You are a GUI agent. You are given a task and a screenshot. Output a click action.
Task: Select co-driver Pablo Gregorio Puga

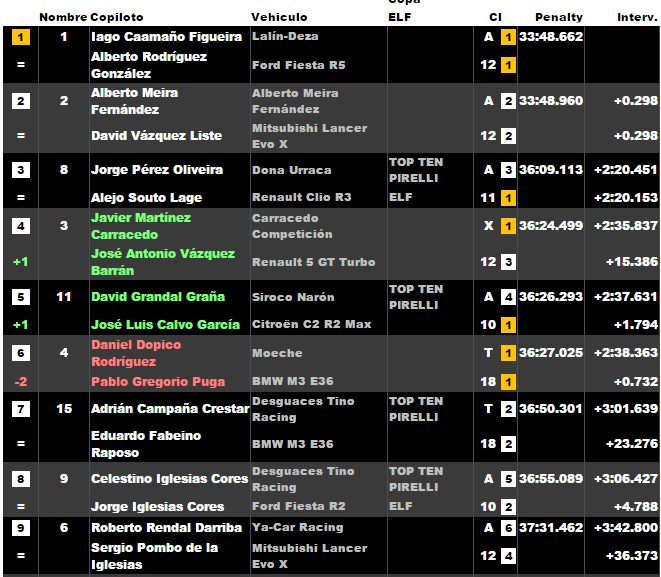[x=158, y=382]
